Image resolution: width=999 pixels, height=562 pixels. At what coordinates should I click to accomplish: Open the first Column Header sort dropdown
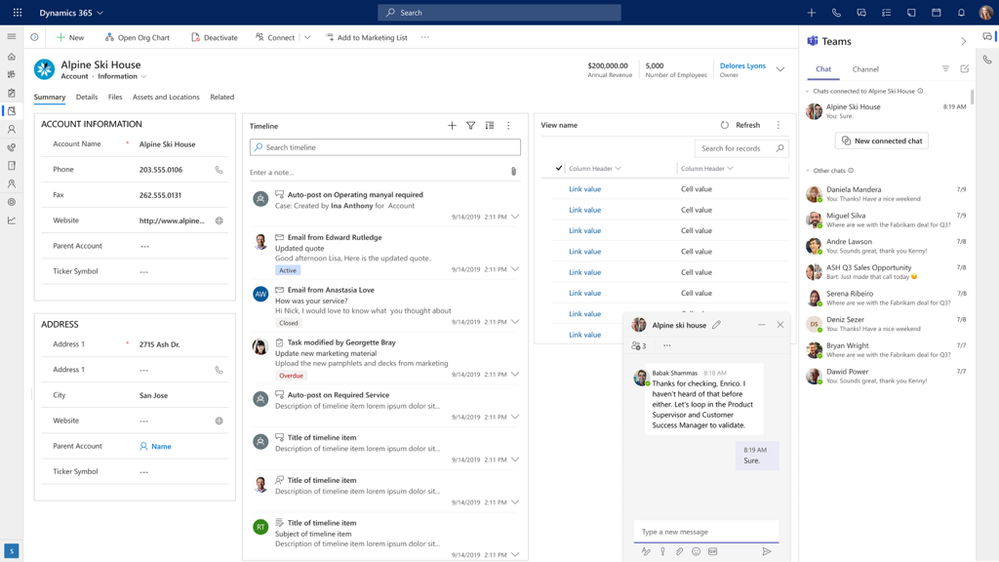click(618, 168)
